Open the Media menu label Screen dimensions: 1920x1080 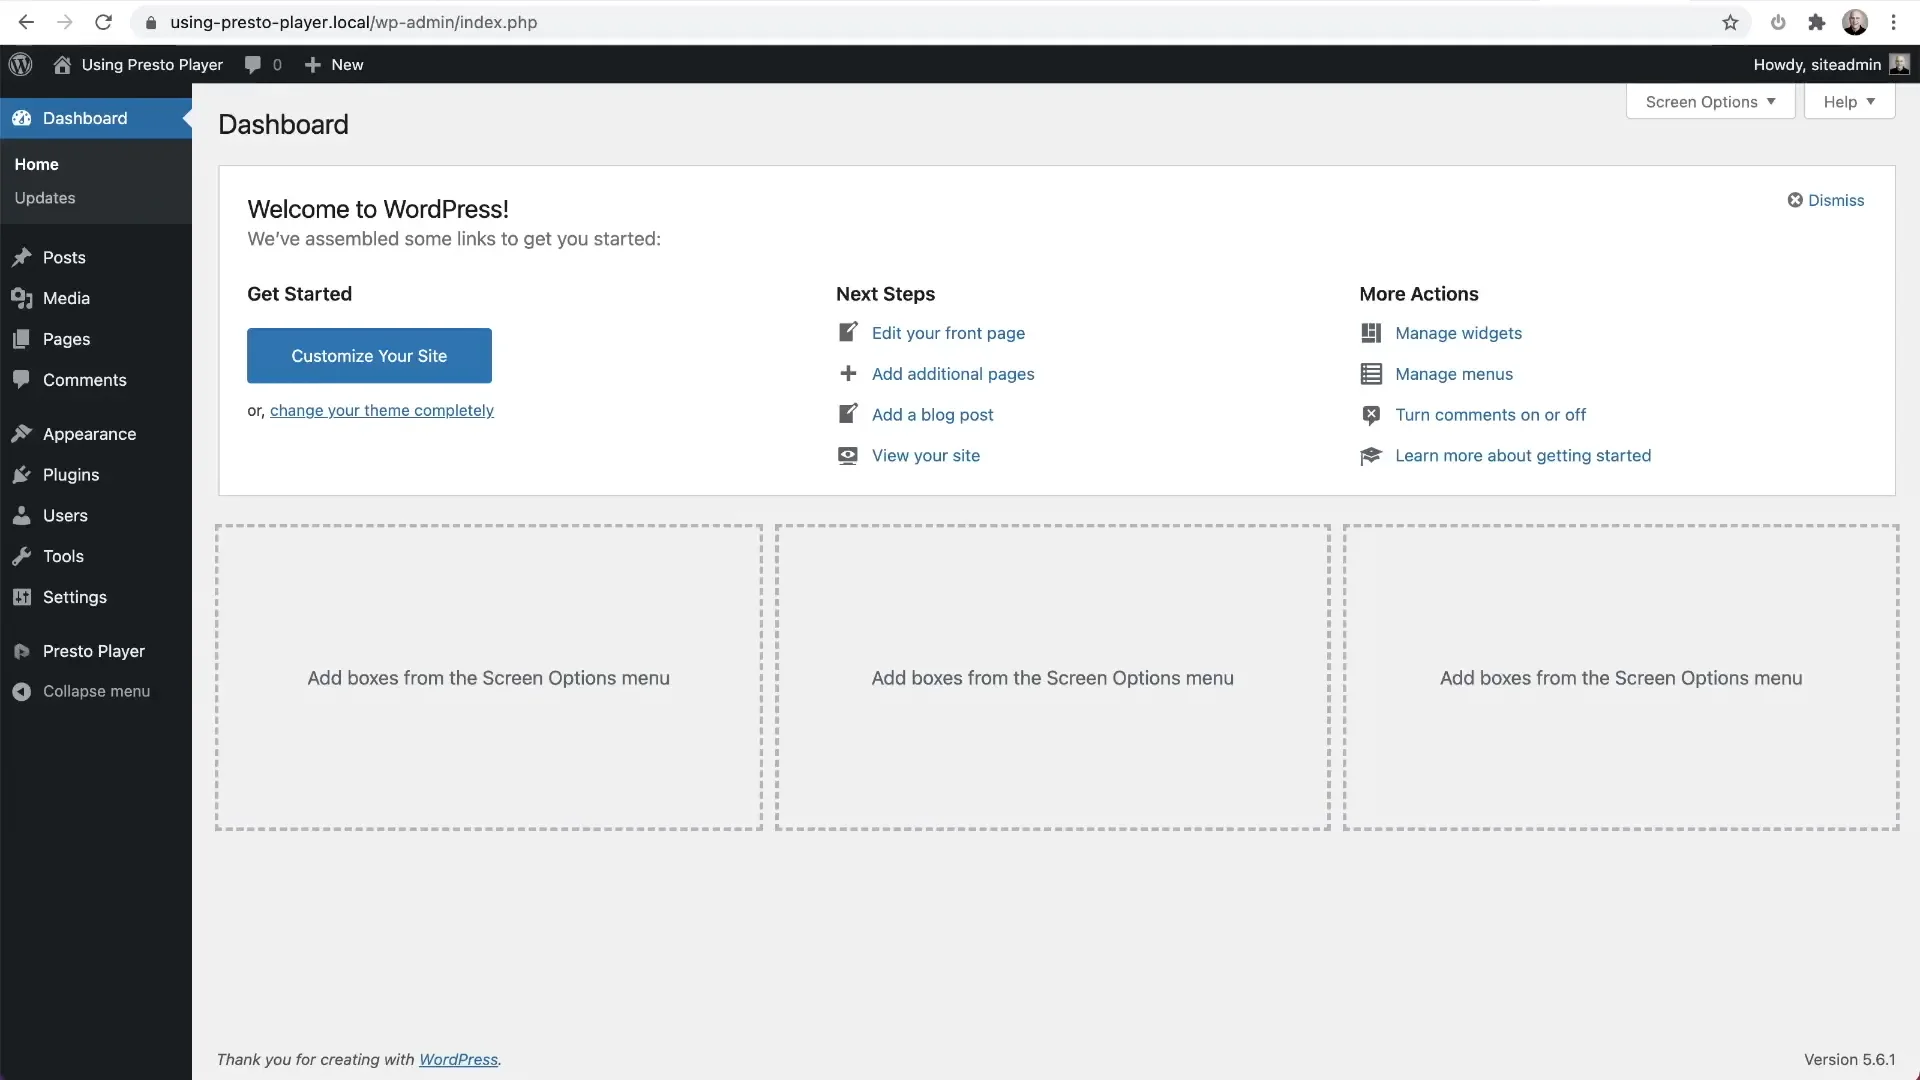click(x=66, y=299)
